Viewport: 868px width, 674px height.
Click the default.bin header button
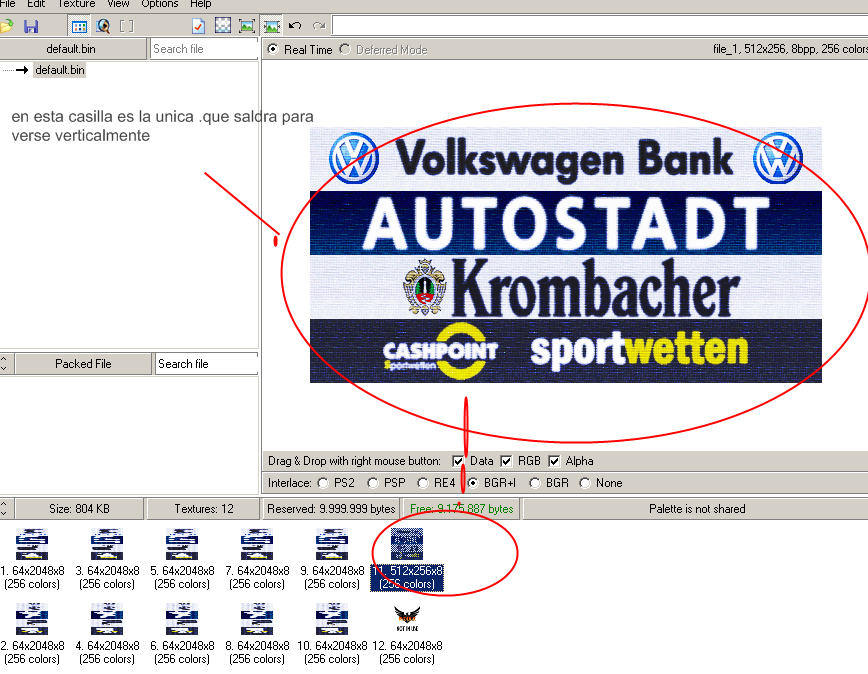point(72,49)
